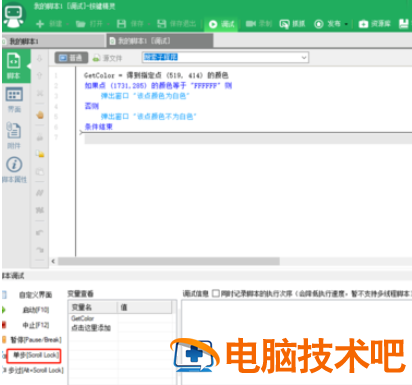Open the 抓抓 capture tool
Viewport: 412px width, 385px height.
click(x=292, y=24)
